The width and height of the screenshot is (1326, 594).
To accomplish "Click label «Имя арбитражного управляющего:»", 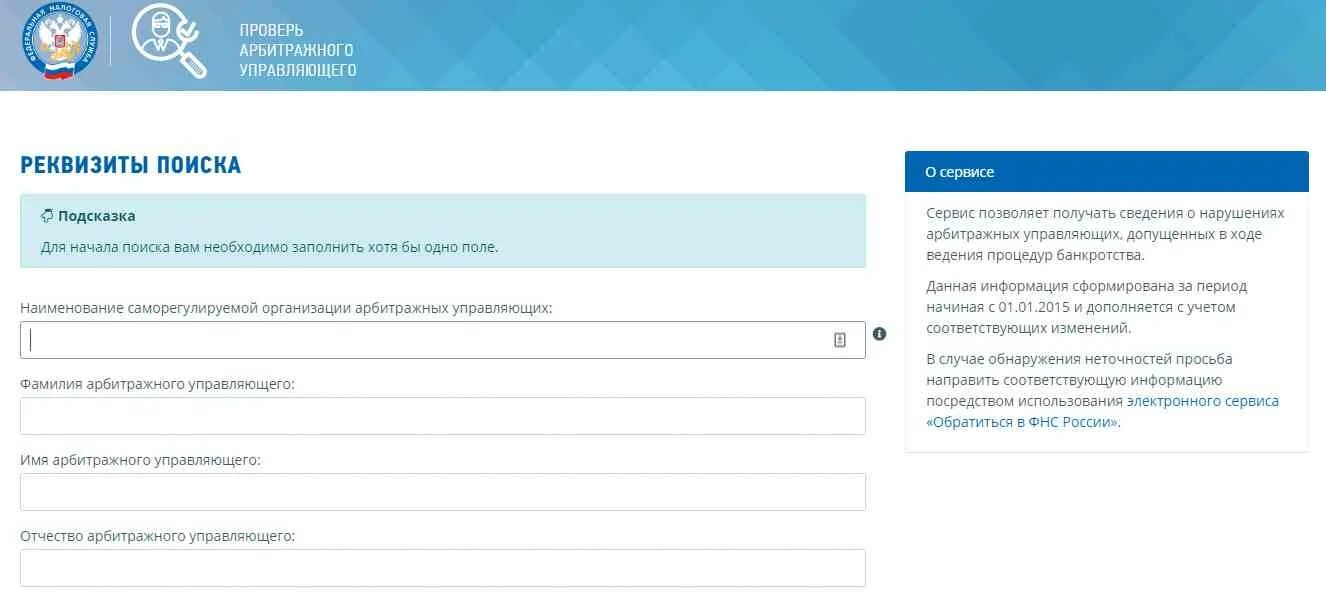I will pos(140,460).
